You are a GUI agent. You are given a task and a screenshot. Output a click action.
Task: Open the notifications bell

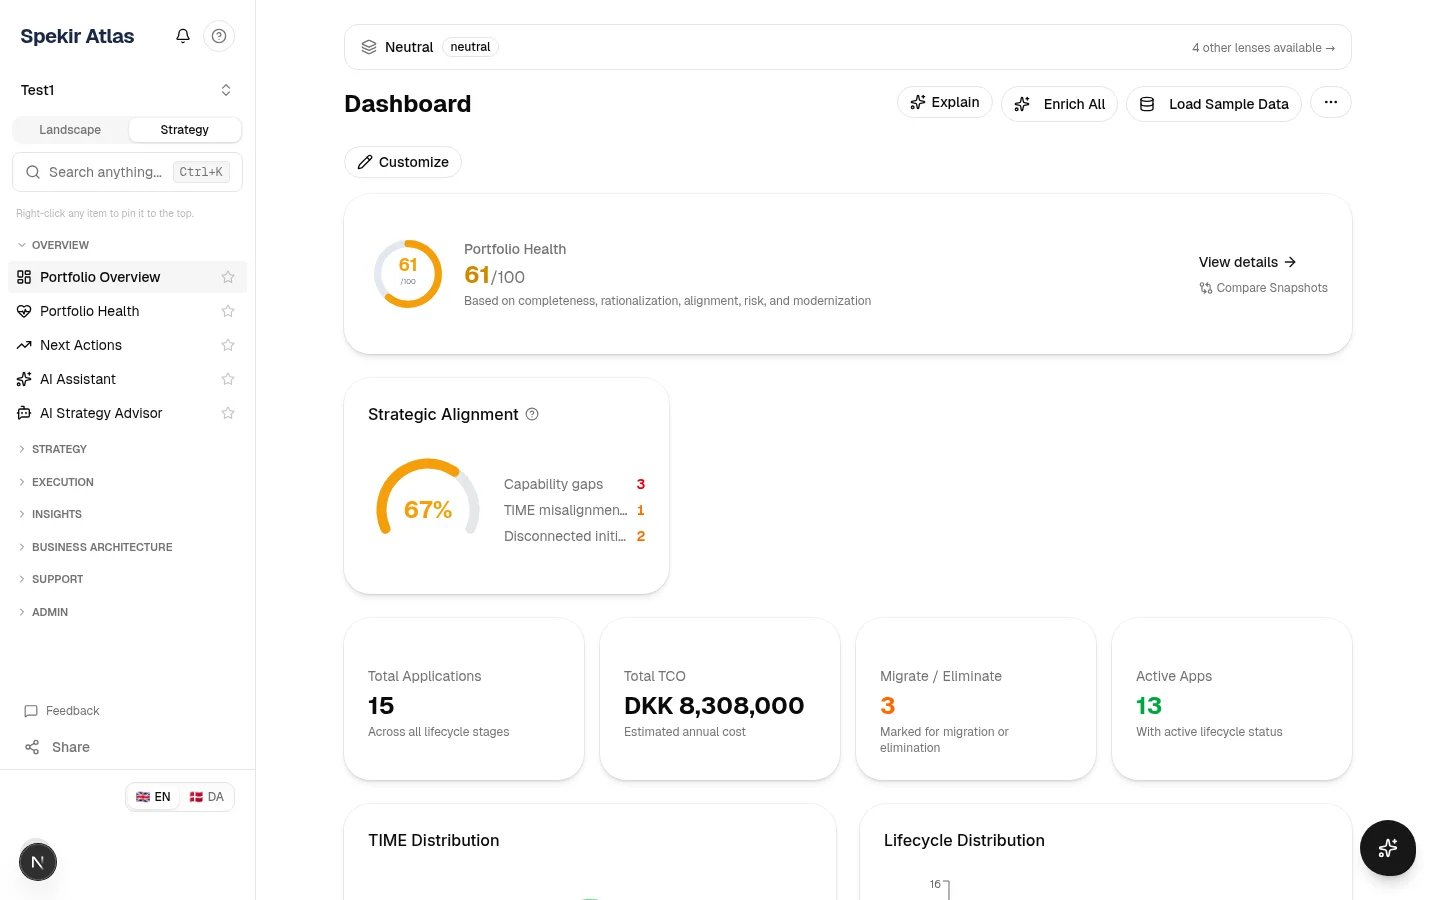pyautogui.click(x=183, y=36)
